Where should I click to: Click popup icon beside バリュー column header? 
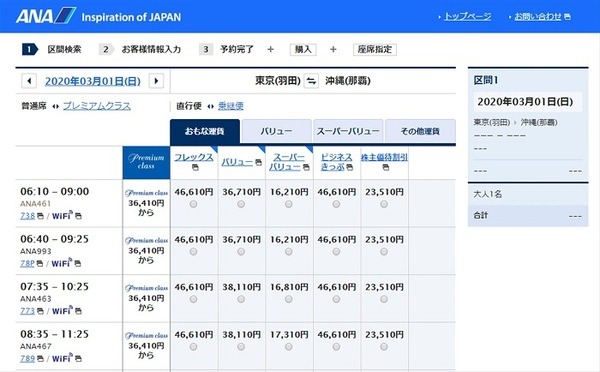tap(258, 163)
